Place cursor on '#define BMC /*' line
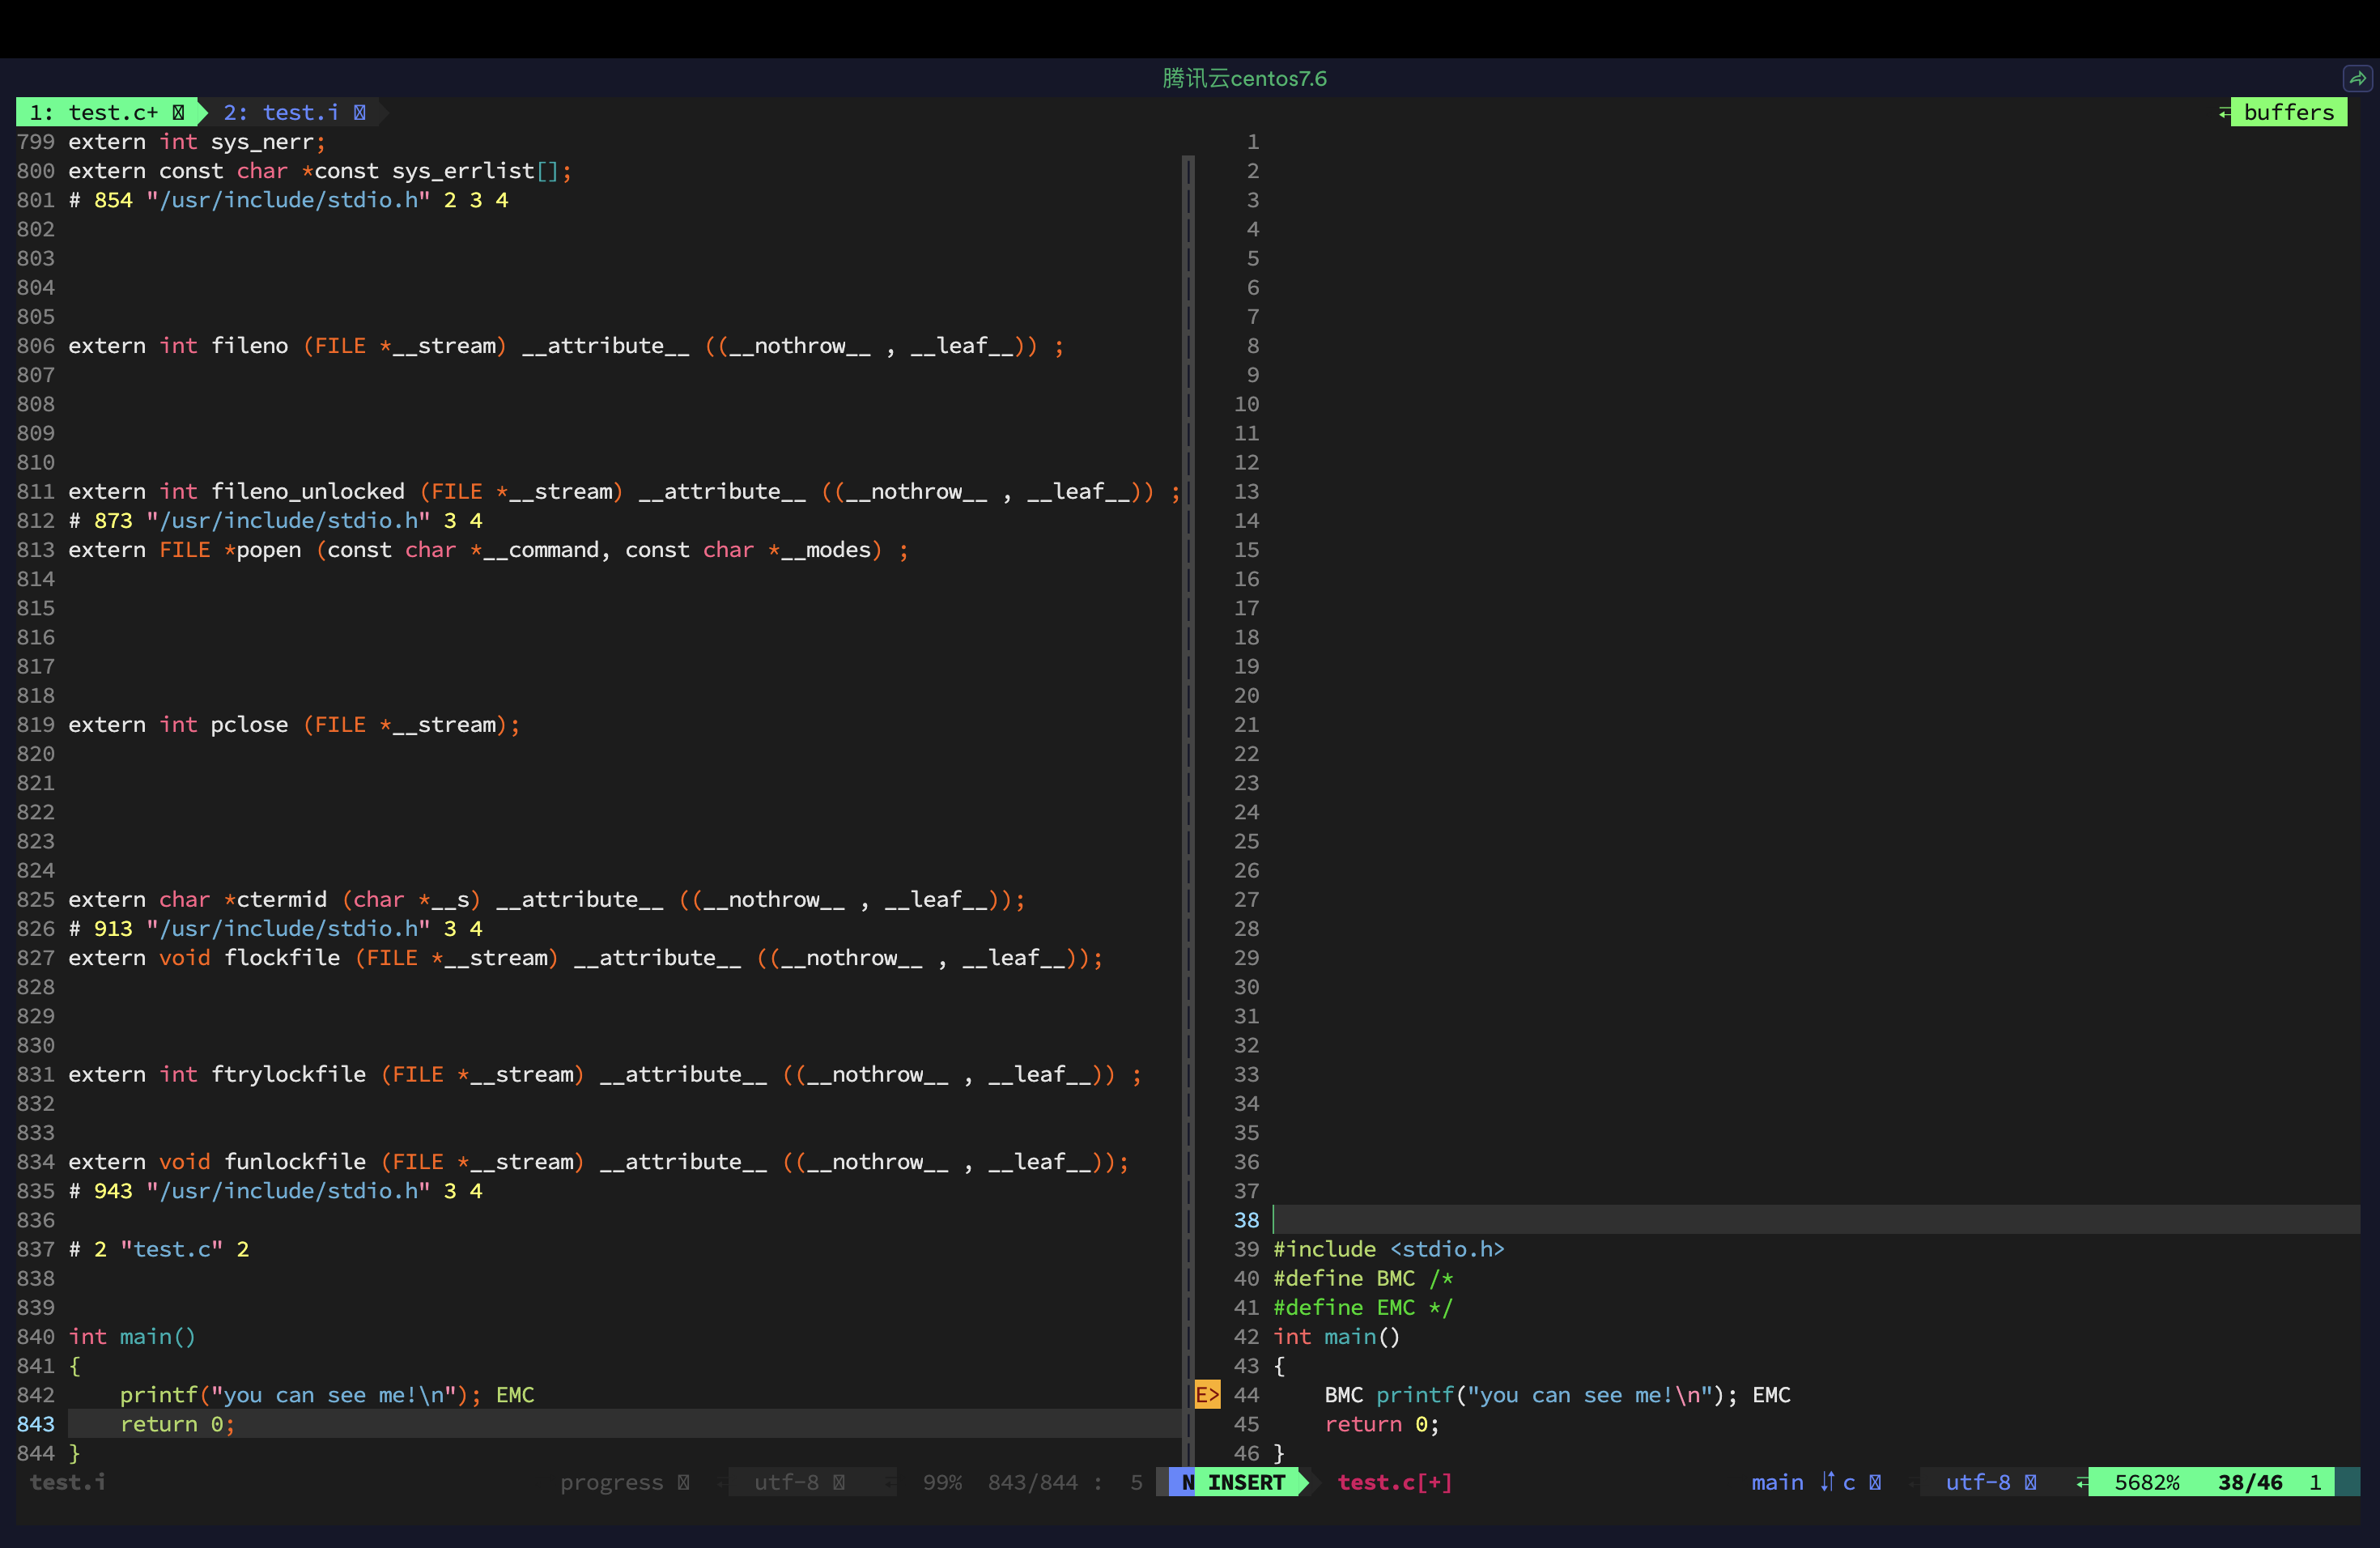Screen dimensions: 2380x1548 pyautogui.click(x=1363, y=1278)
